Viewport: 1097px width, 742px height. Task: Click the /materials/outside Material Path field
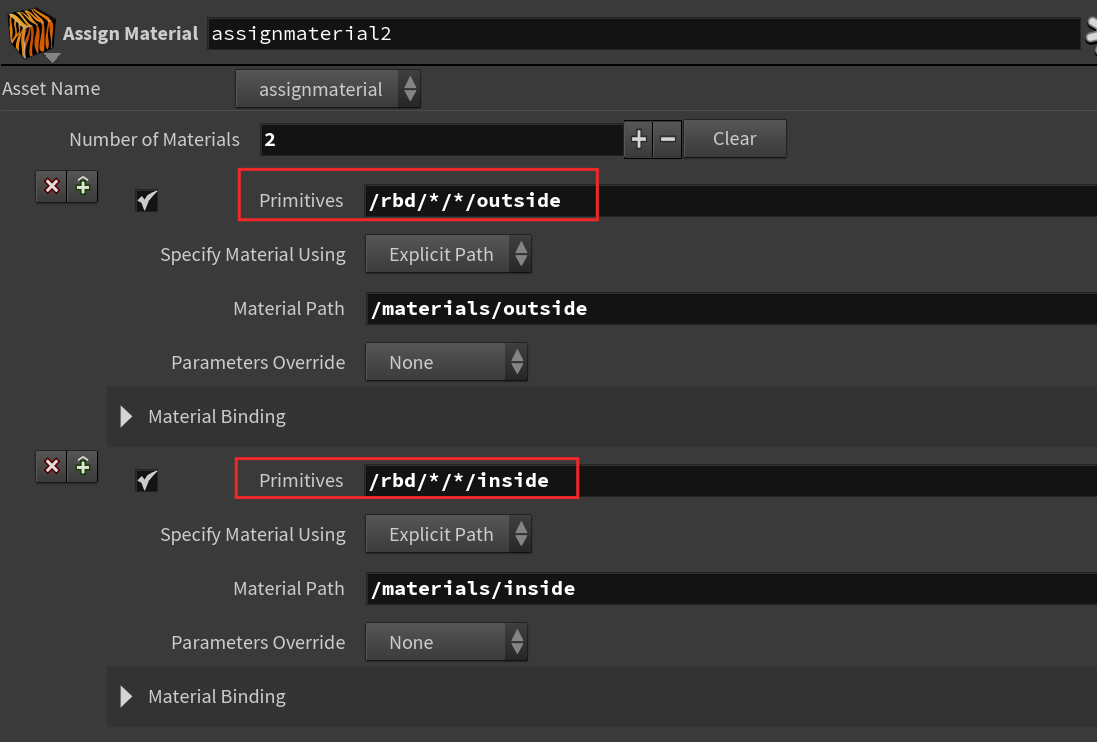click(731, 308)
